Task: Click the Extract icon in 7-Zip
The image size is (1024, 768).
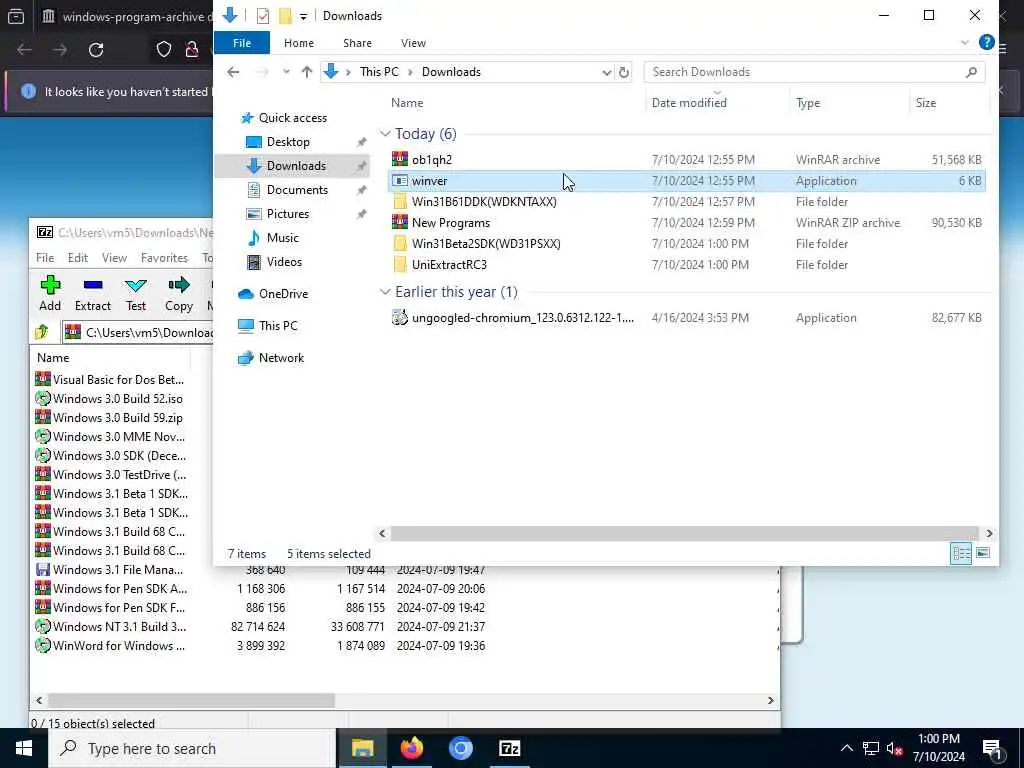Action: [93, 285]
